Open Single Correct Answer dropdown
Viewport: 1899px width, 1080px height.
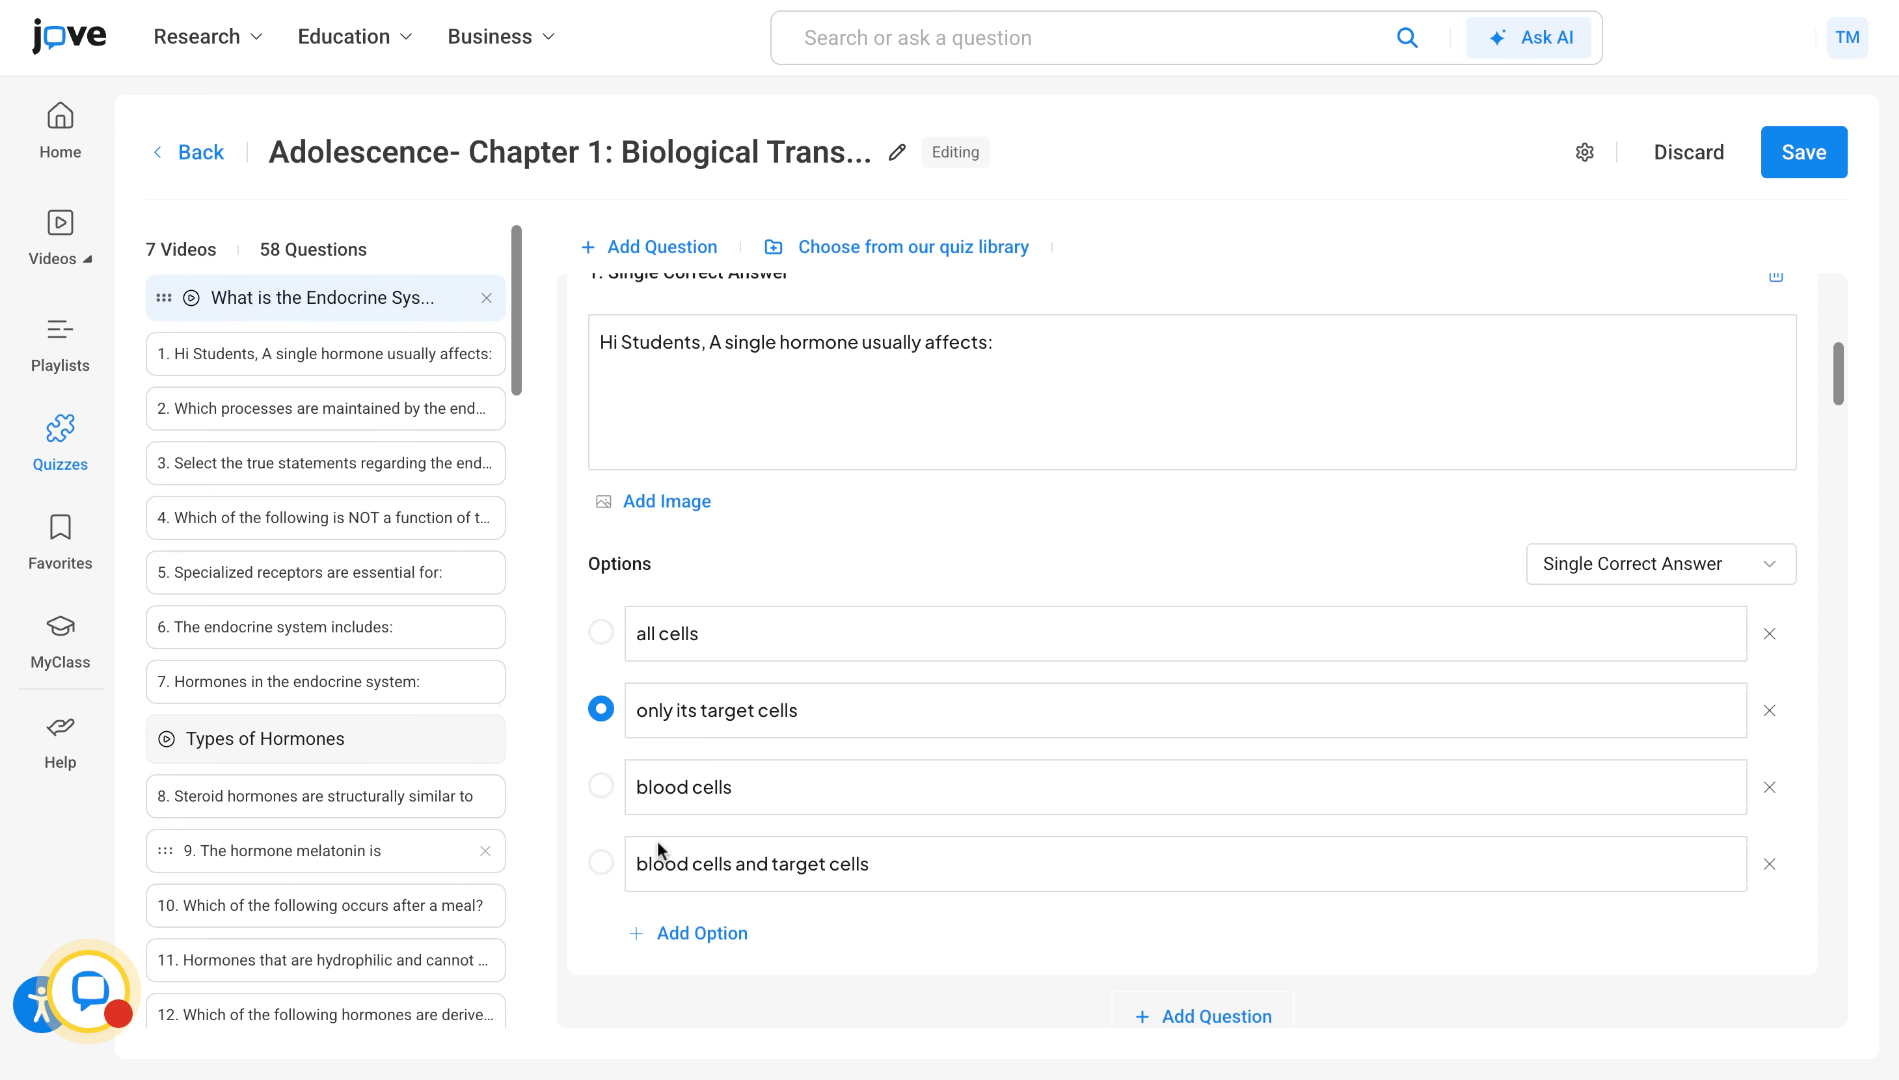(x=1660, y=564)
